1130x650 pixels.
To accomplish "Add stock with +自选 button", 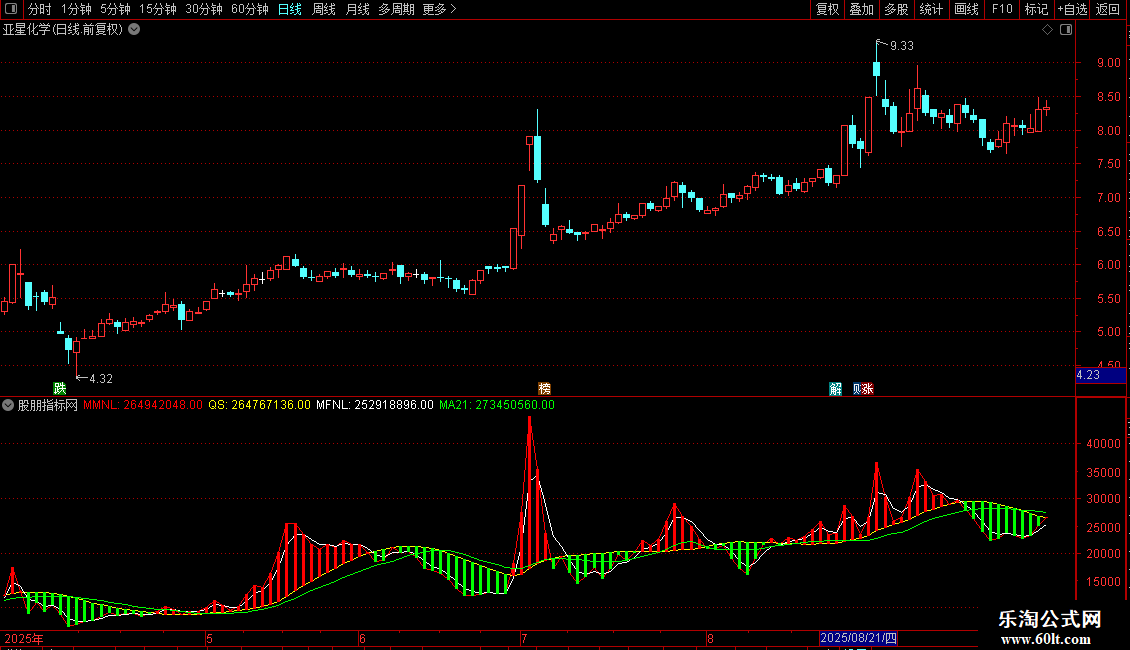I will coord(1072,9).
